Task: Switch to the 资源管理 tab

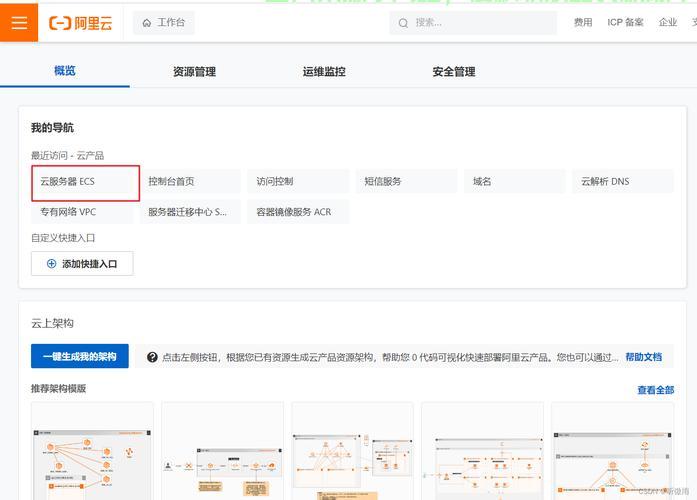Action: [x=194, y=72]
